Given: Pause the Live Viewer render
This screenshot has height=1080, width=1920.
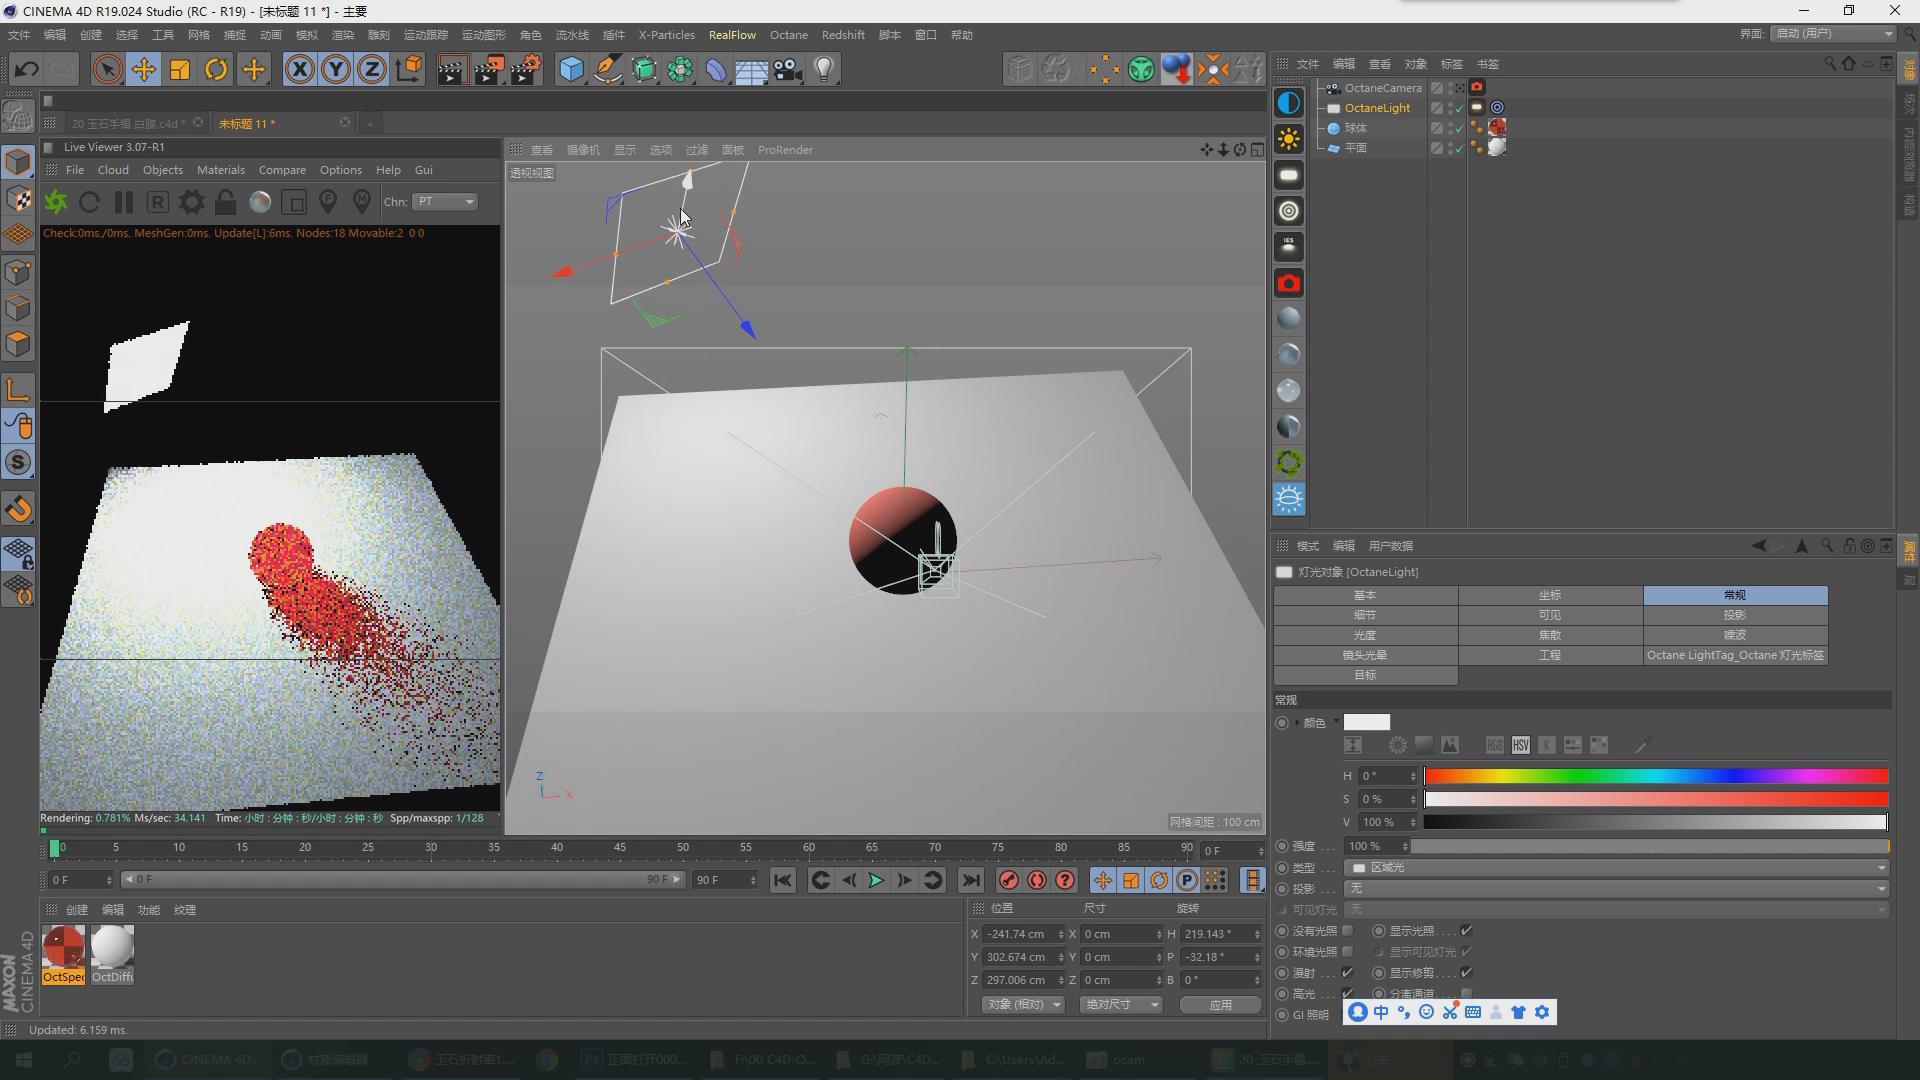Looking at the screenshot, I should (x=124, y=202).
